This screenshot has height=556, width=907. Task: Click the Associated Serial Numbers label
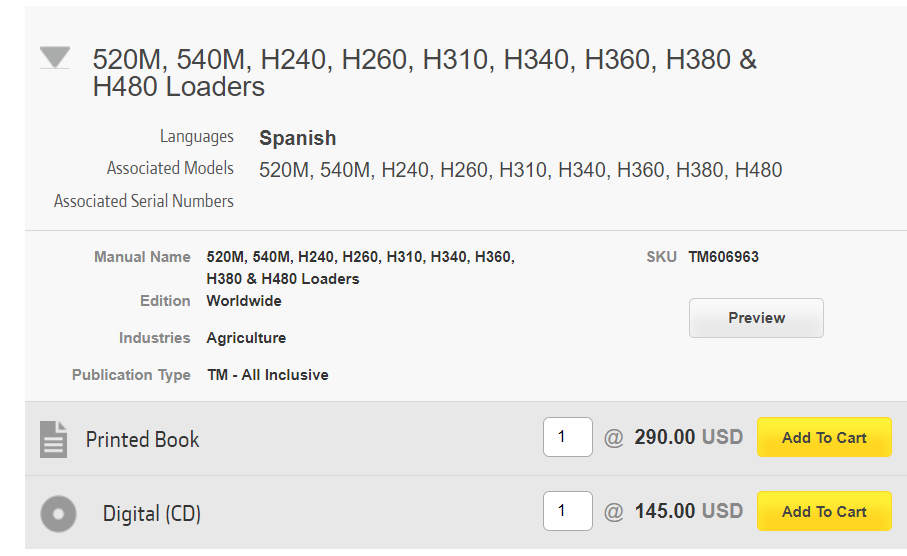click(143, 201)
